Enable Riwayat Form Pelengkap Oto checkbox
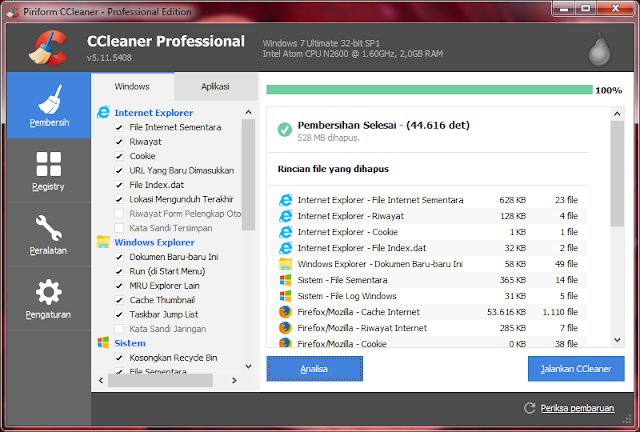This screenshot has height=432, width=640. [x=119, y=214]
